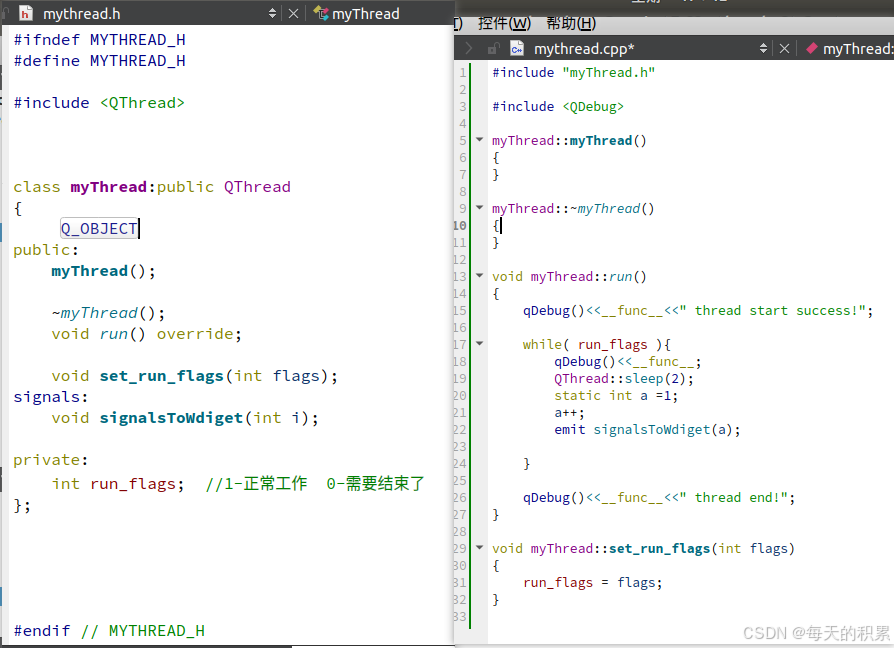Image resolution: width=894 pixels, height=648 pixels.
Task: Click the Q_OBJECT macro in the header
Action: tap(99, 229)
